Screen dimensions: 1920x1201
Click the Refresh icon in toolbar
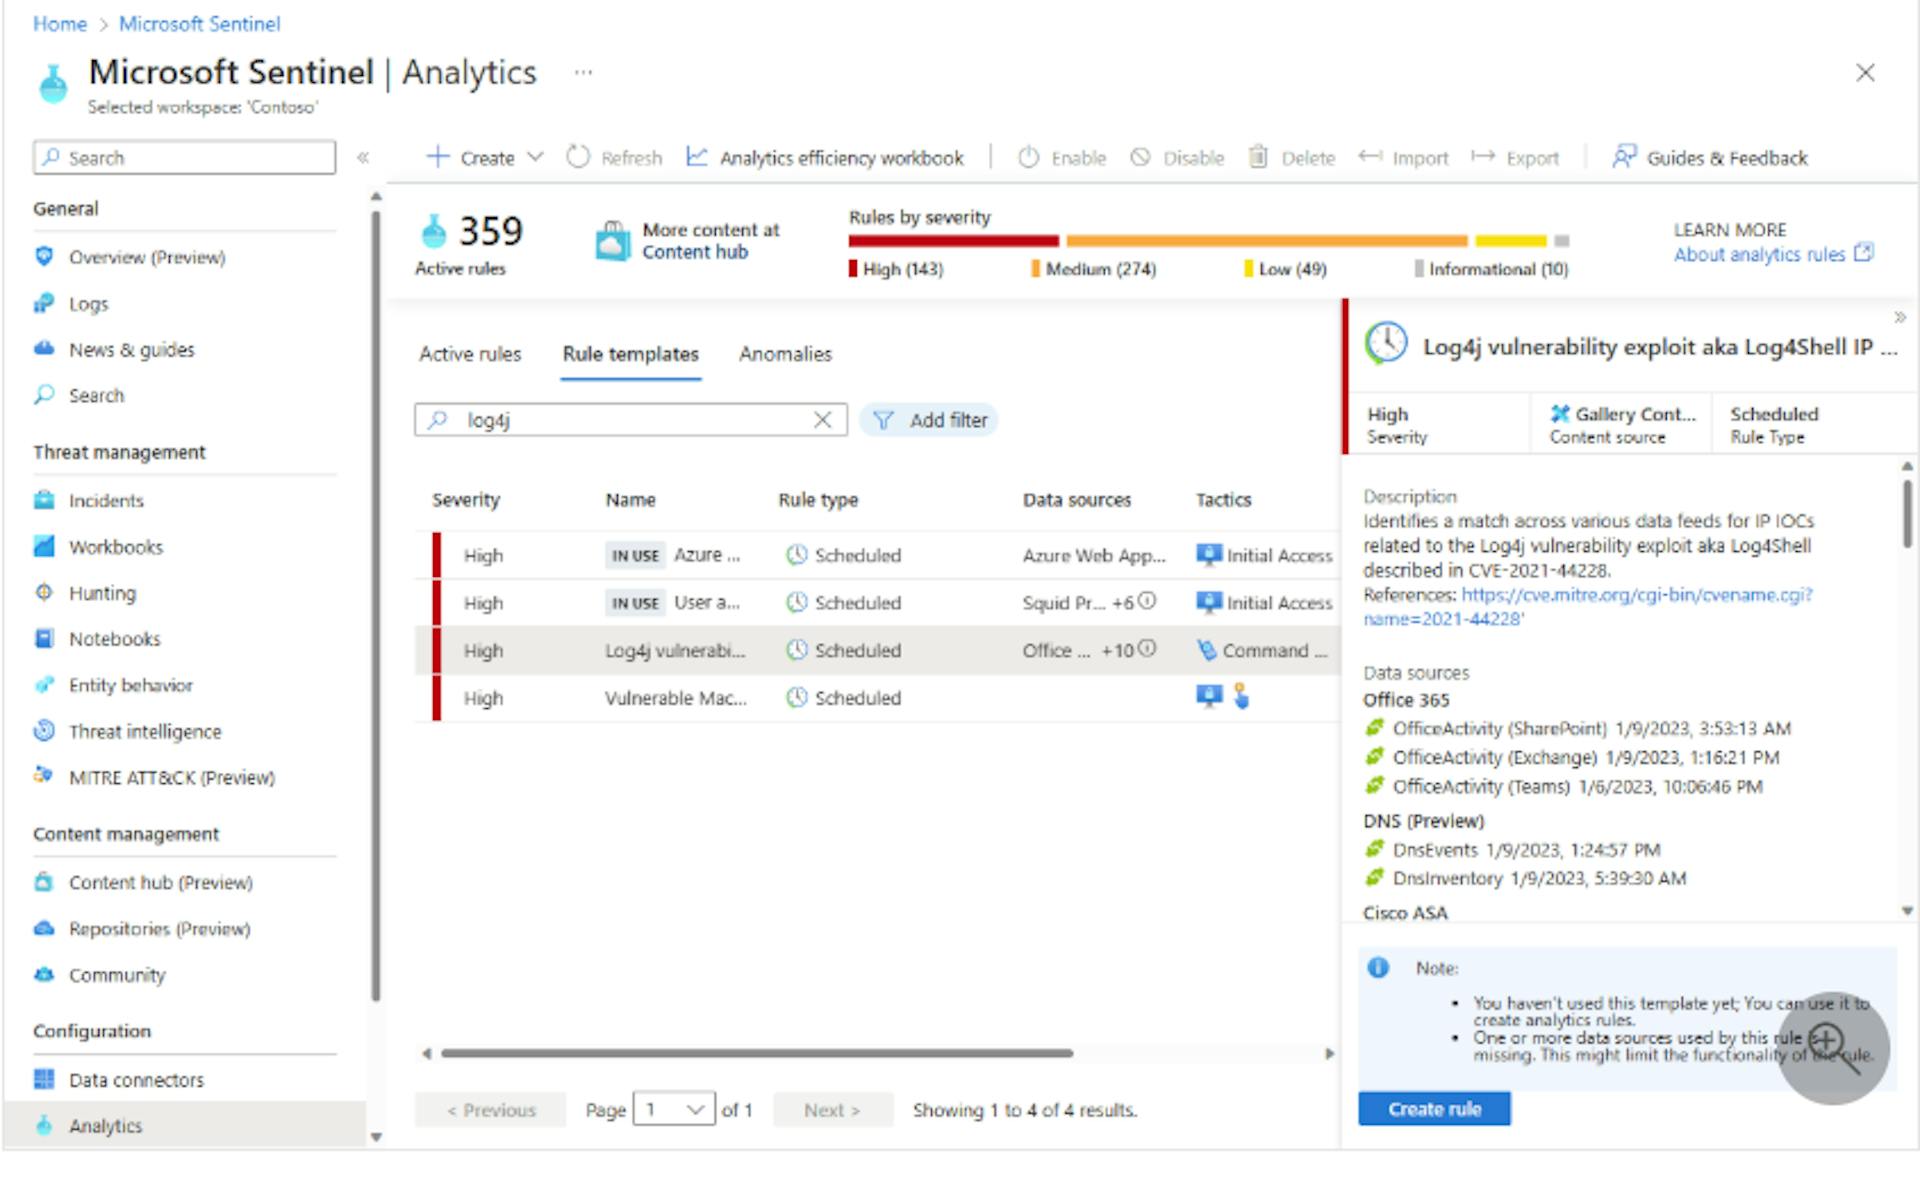click(x=578, y=157)
